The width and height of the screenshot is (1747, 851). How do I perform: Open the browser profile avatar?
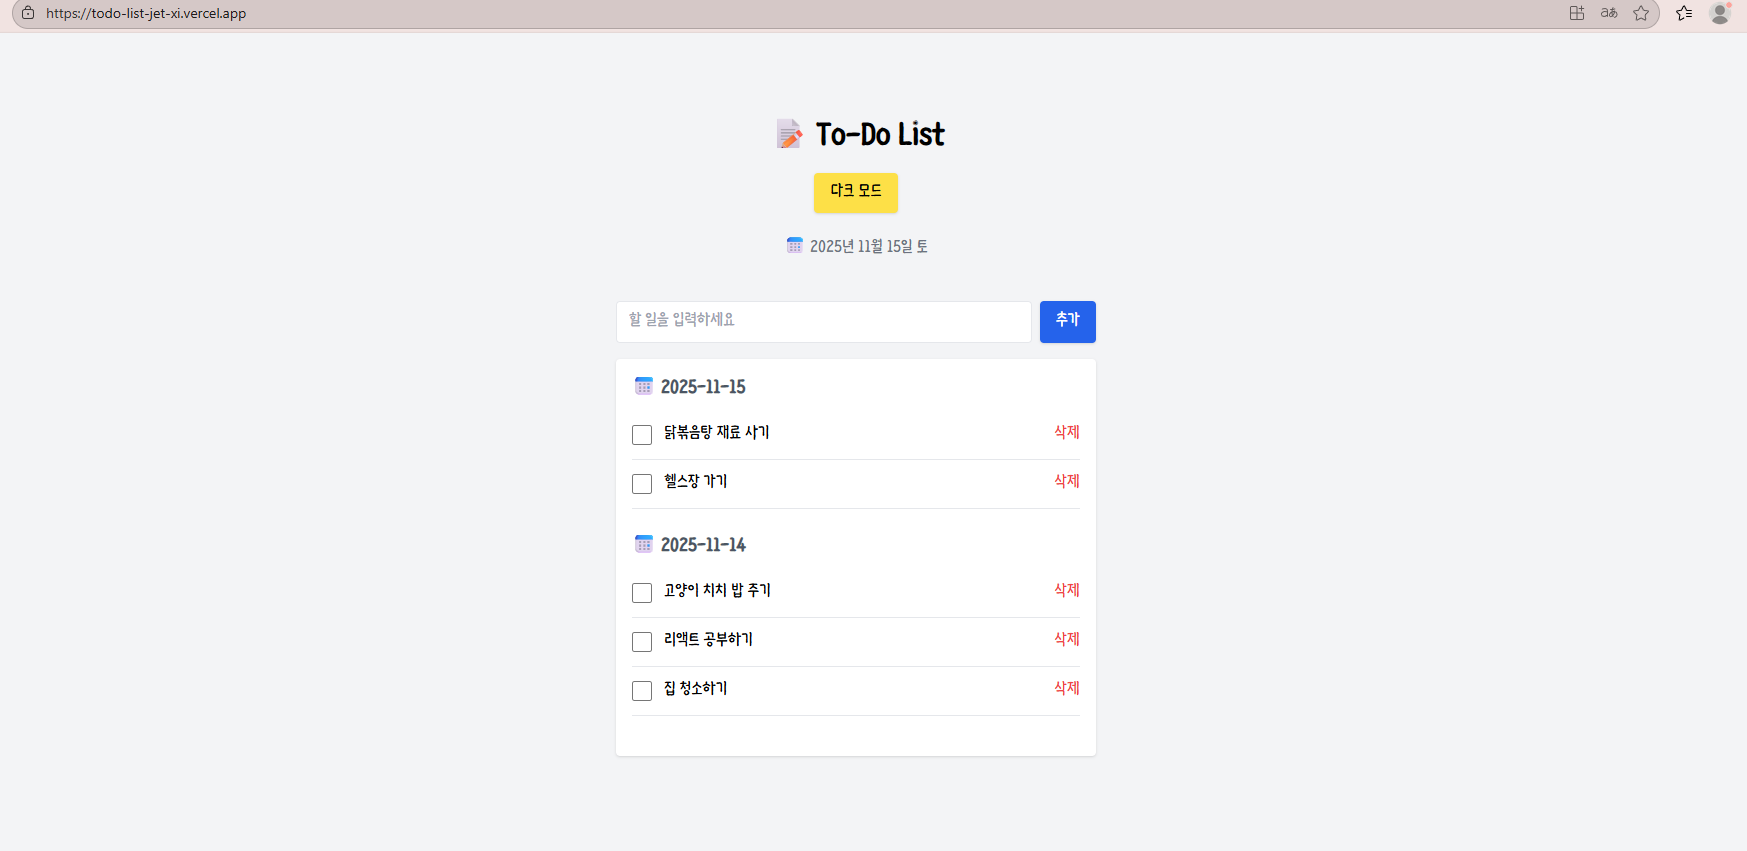[x=1720, y=13]
